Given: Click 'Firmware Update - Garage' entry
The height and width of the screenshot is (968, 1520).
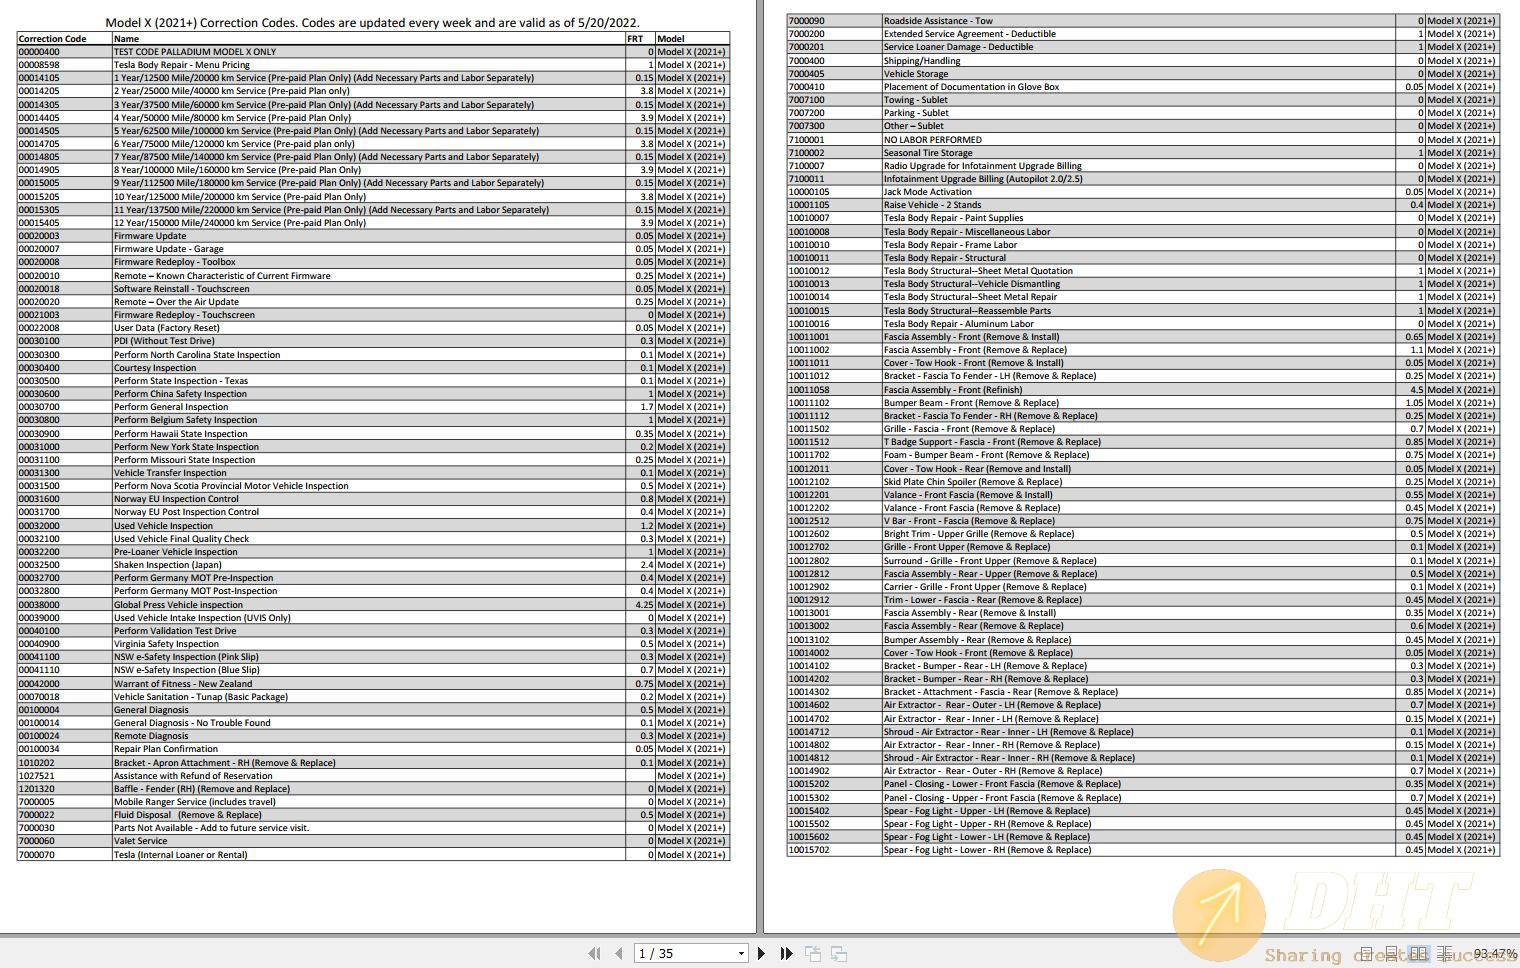Looking at the screenshot, I should (x=169, y=249).
